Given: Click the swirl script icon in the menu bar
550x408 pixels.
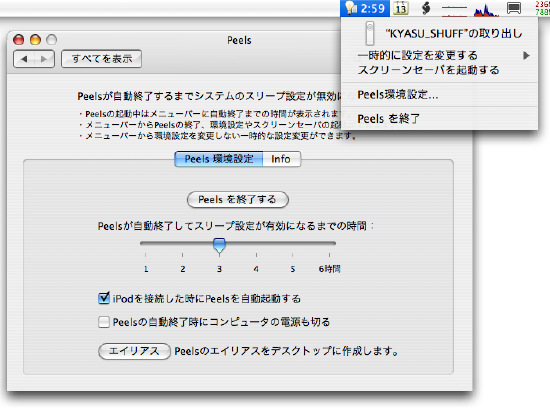Looking at the screenshot, I should coord(426,8).
